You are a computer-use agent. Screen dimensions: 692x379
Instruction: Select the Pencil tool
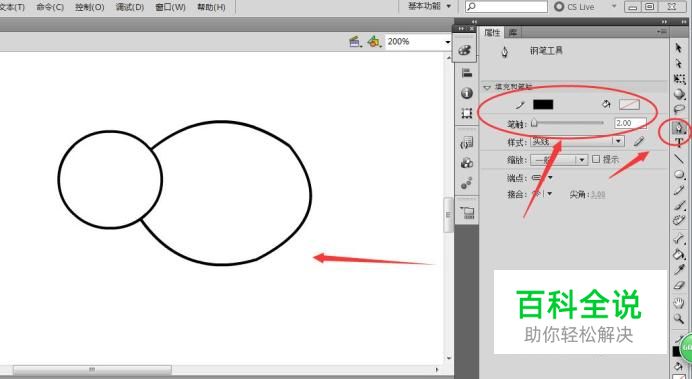(x=679, y=191)
